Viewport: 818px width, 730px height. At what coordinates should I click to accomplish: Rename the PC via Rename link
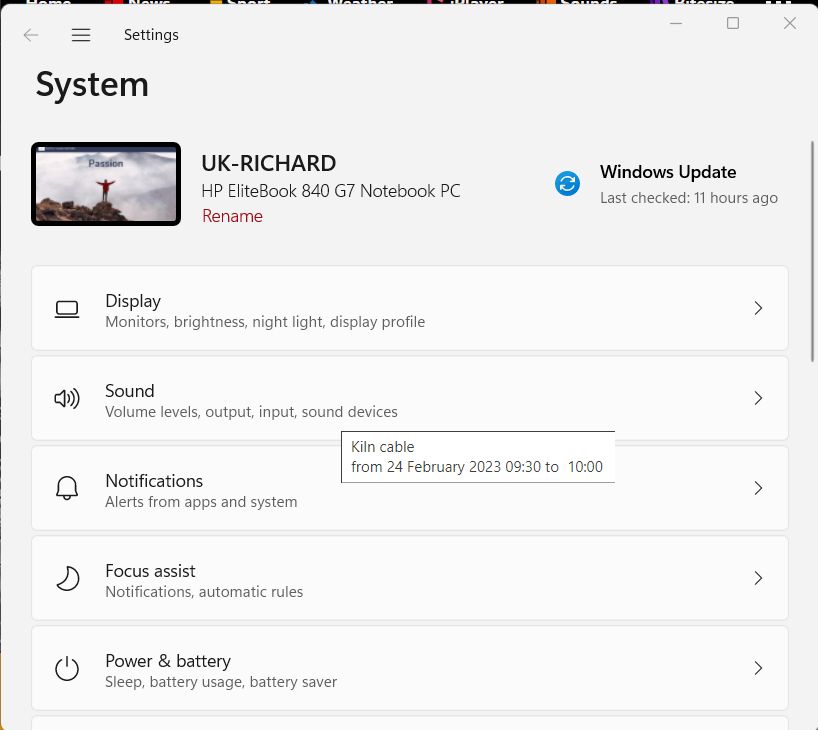(232, 216)
